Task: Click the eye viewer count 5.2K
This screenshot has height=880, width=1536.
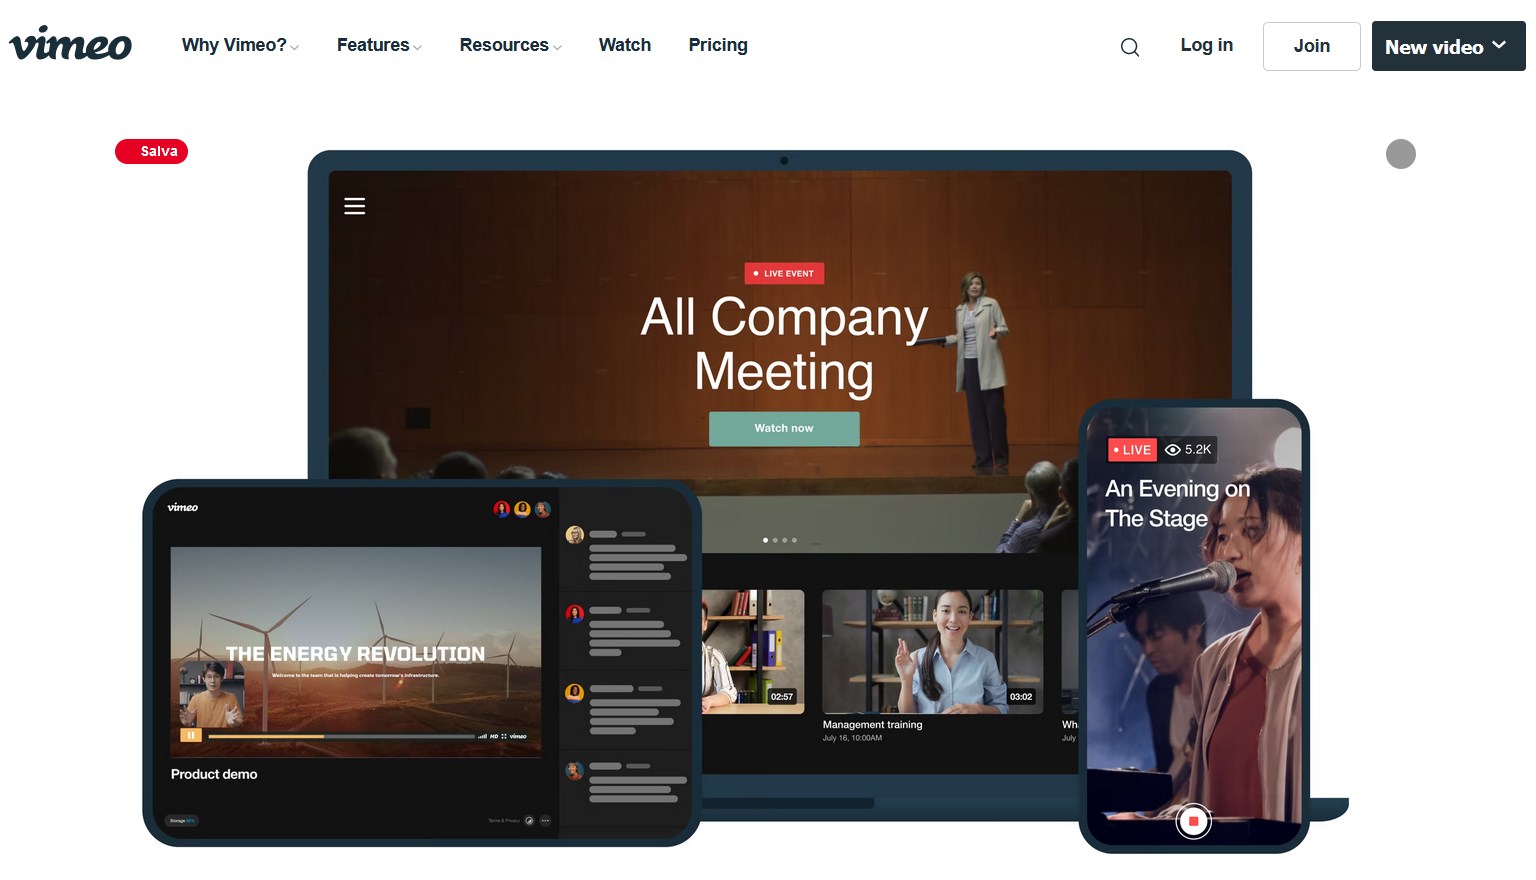Action: point(1188,450)
